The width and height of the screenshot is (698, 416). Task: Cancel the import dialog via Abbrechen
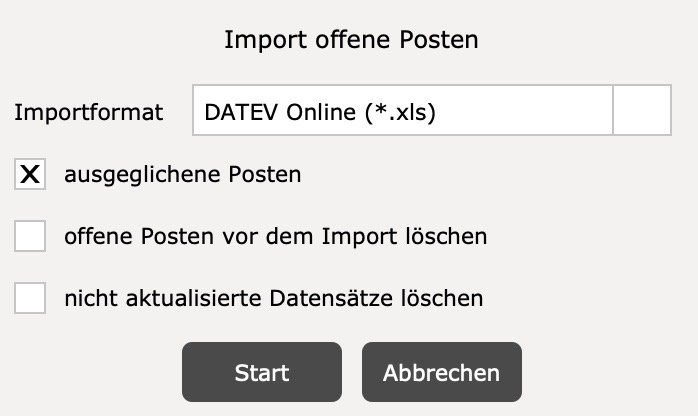441,373
